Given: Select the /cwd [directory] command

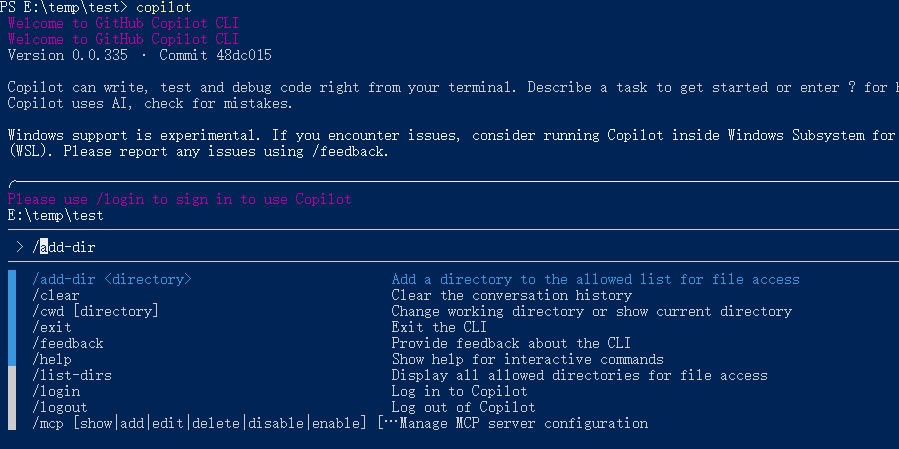Looking at the screenshot, I should [95, 312].
